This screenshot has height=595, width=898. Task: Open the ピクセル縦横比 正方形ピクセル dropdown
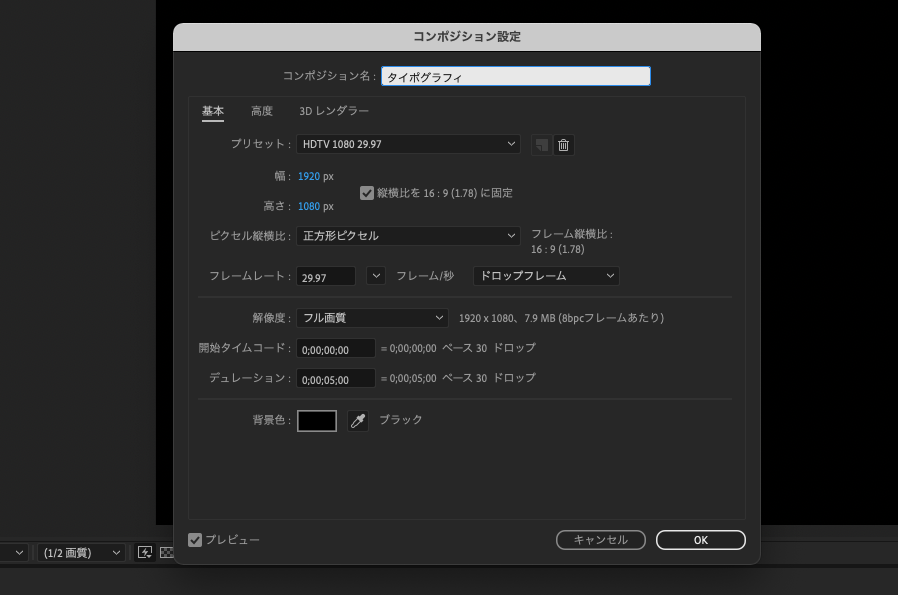click(x=408, y=236)
